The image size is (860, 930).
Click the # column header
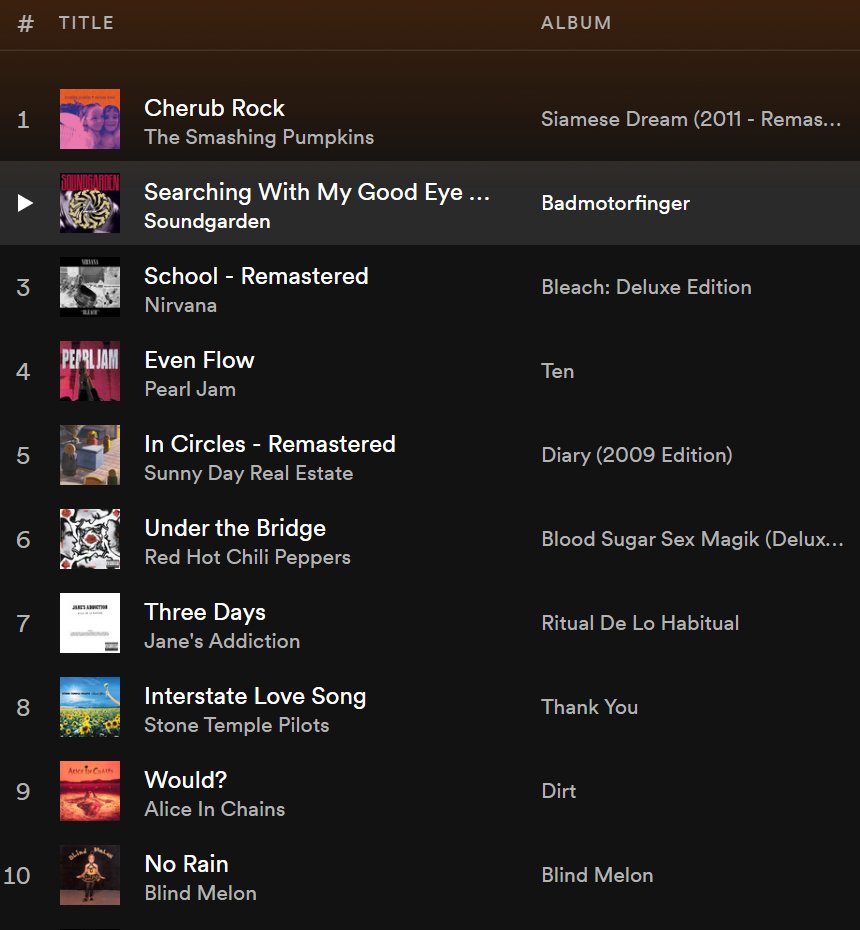click(26, 24)
